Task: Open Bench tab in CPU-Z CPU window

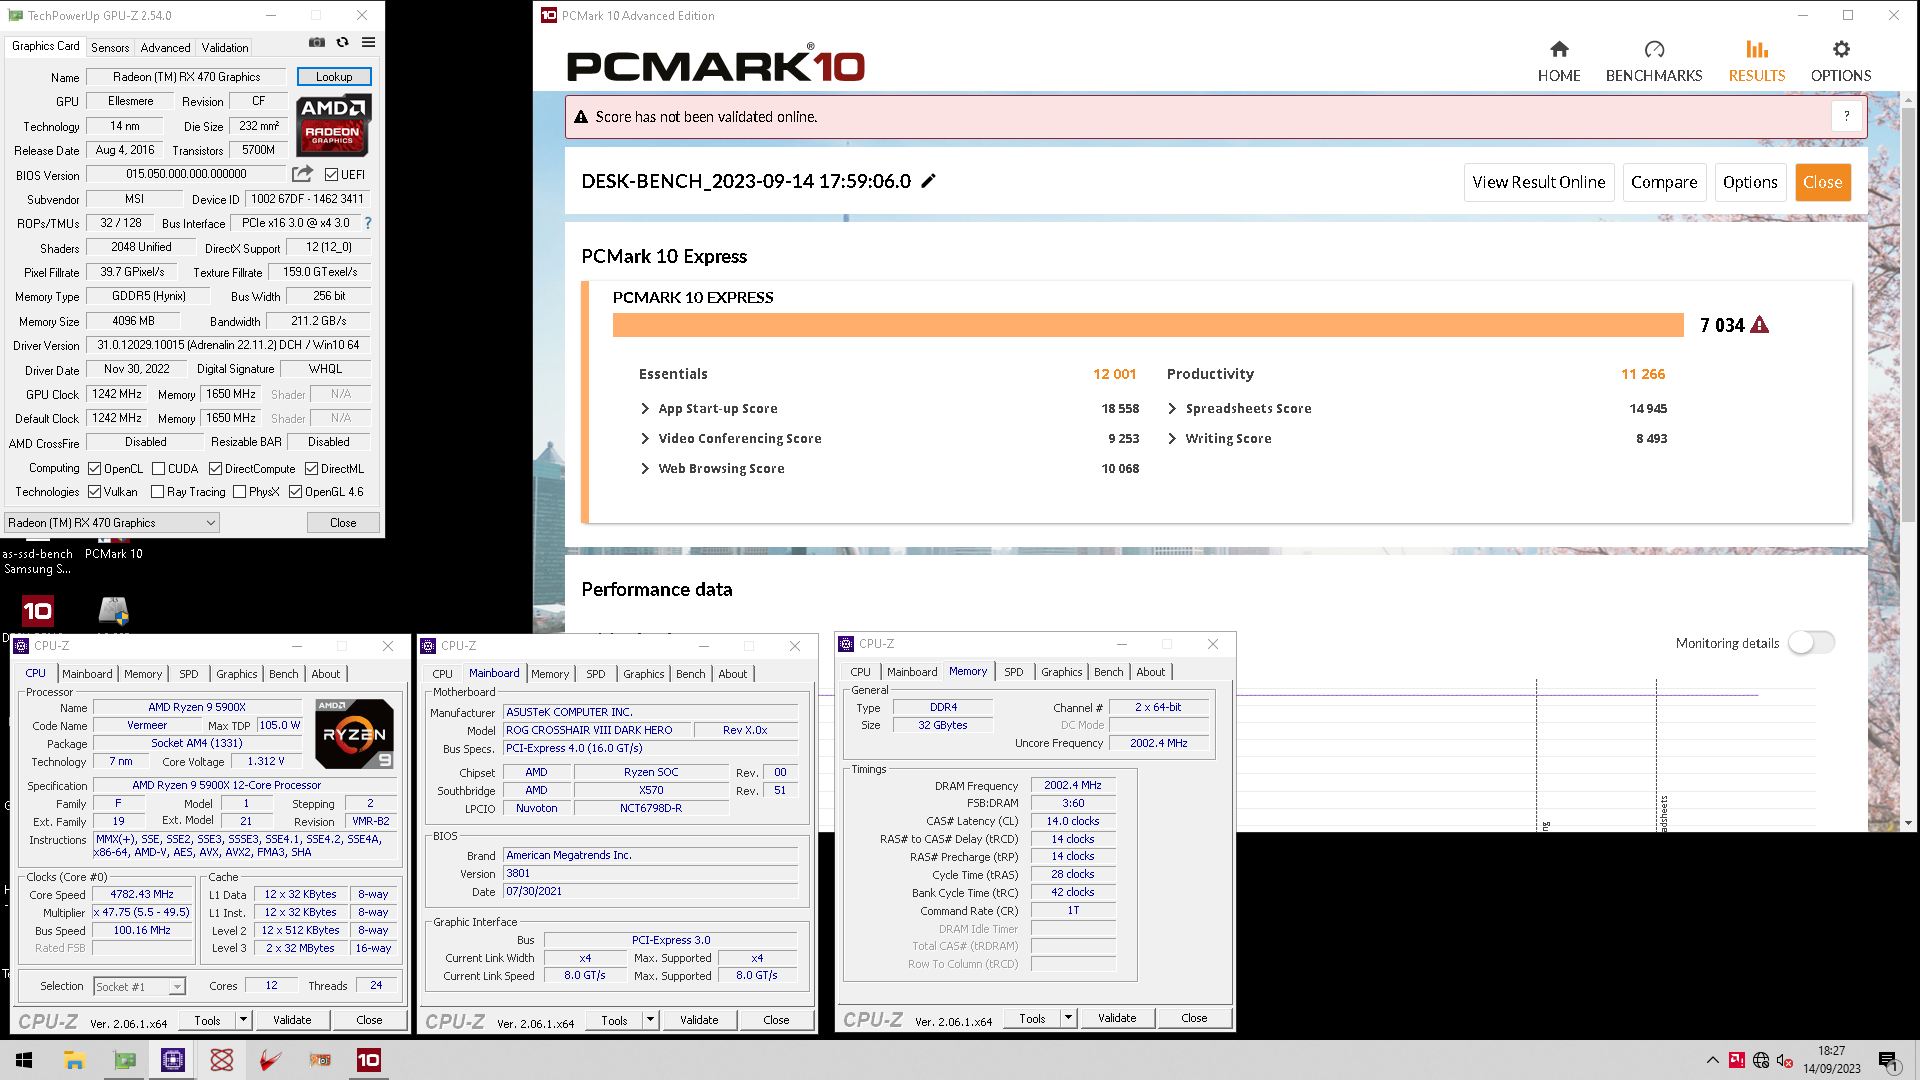Action: pyautogui.click(x=284, y=674)
